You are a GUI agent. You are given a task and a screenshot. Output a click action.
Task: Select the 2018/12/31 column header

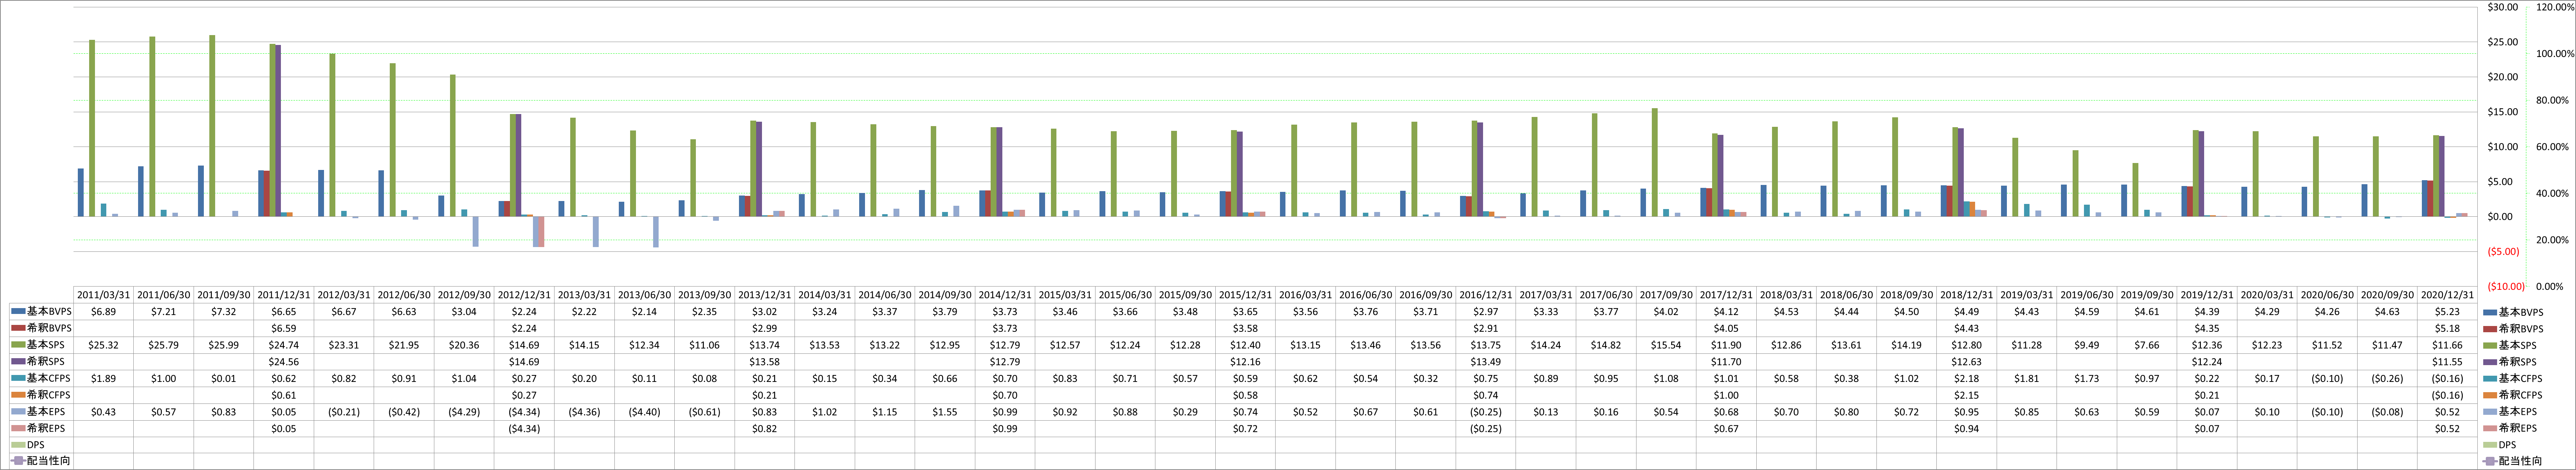(1967, 295)
